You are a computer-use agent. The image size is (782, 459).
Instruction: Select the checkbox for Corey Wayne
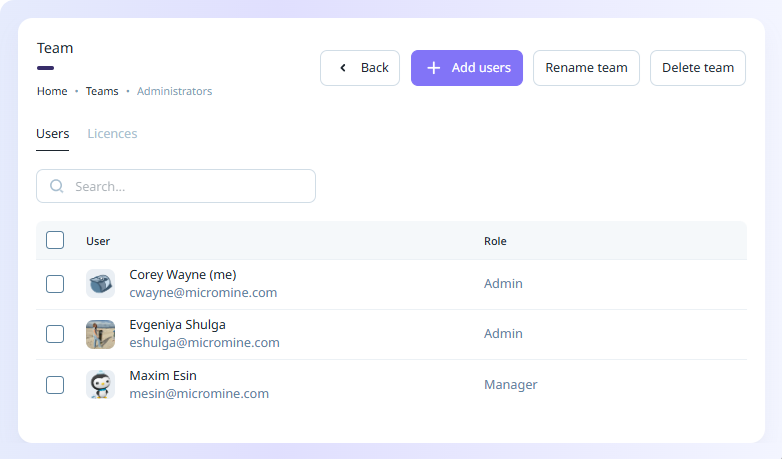coord(55,284)
